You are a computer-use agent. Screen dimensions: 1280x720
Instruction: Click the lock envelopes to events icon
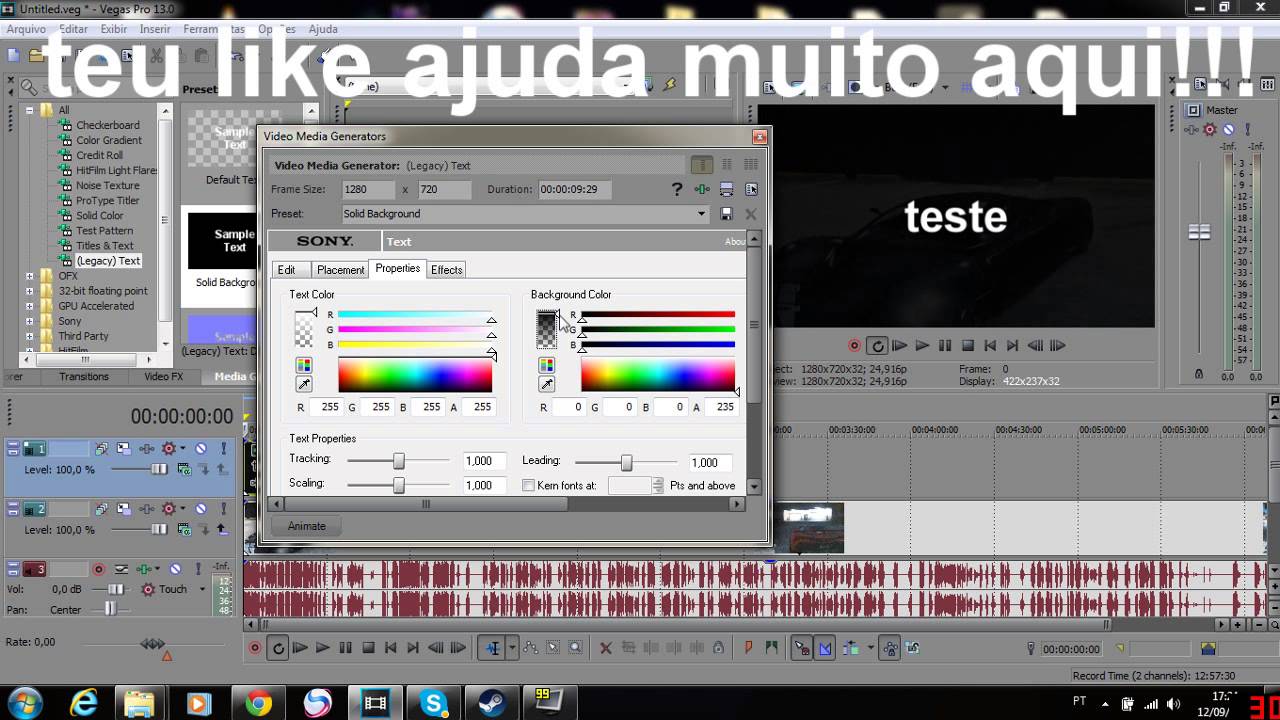pyautogui.click(x=890, y=648)
